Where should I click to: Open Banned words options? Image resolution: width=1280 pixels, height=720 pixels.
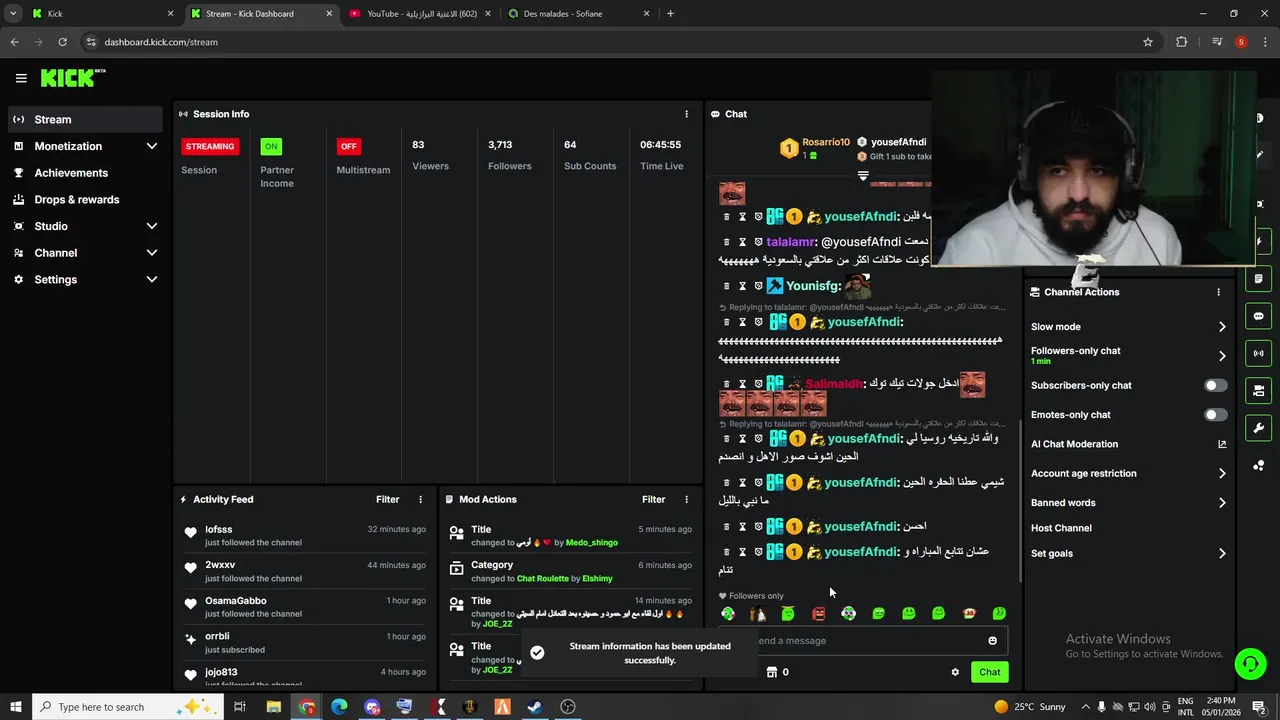coord(1128,503)
